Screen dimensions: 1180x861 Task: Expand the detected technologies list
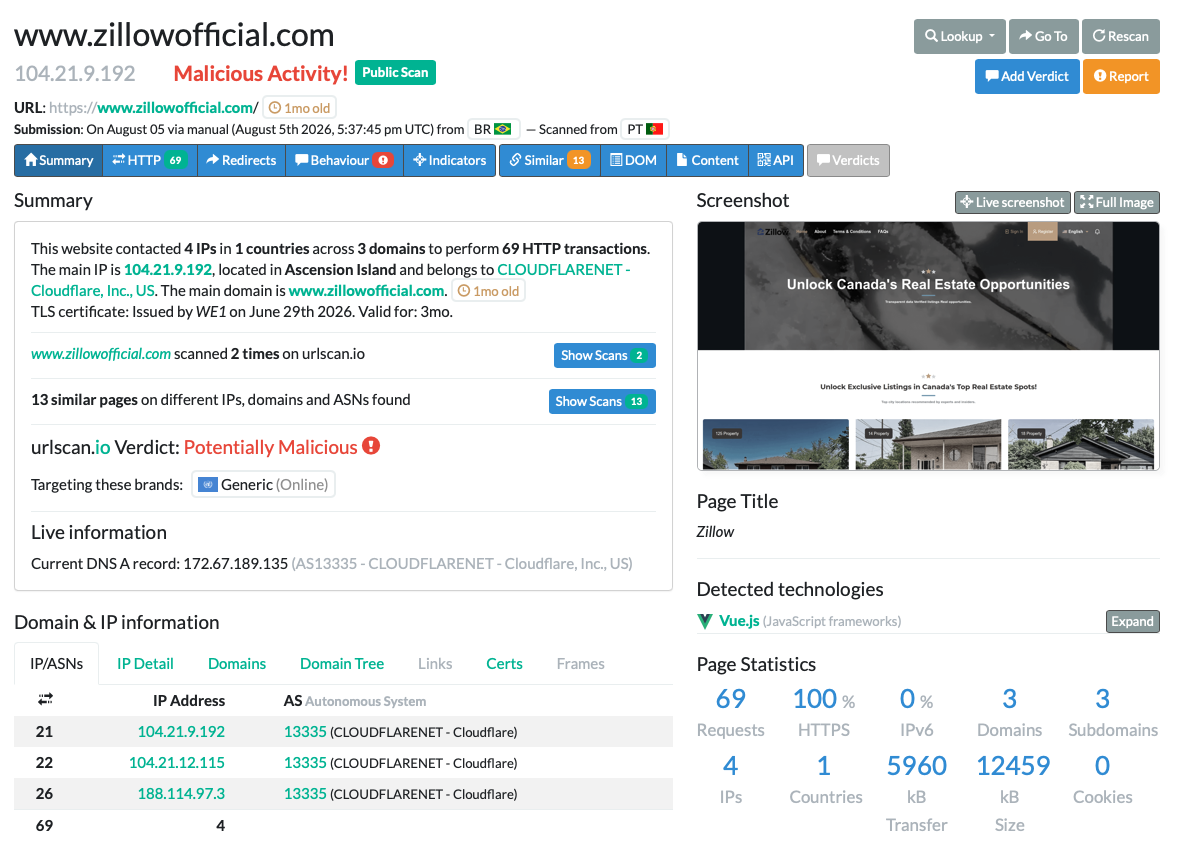point(1133,622)
